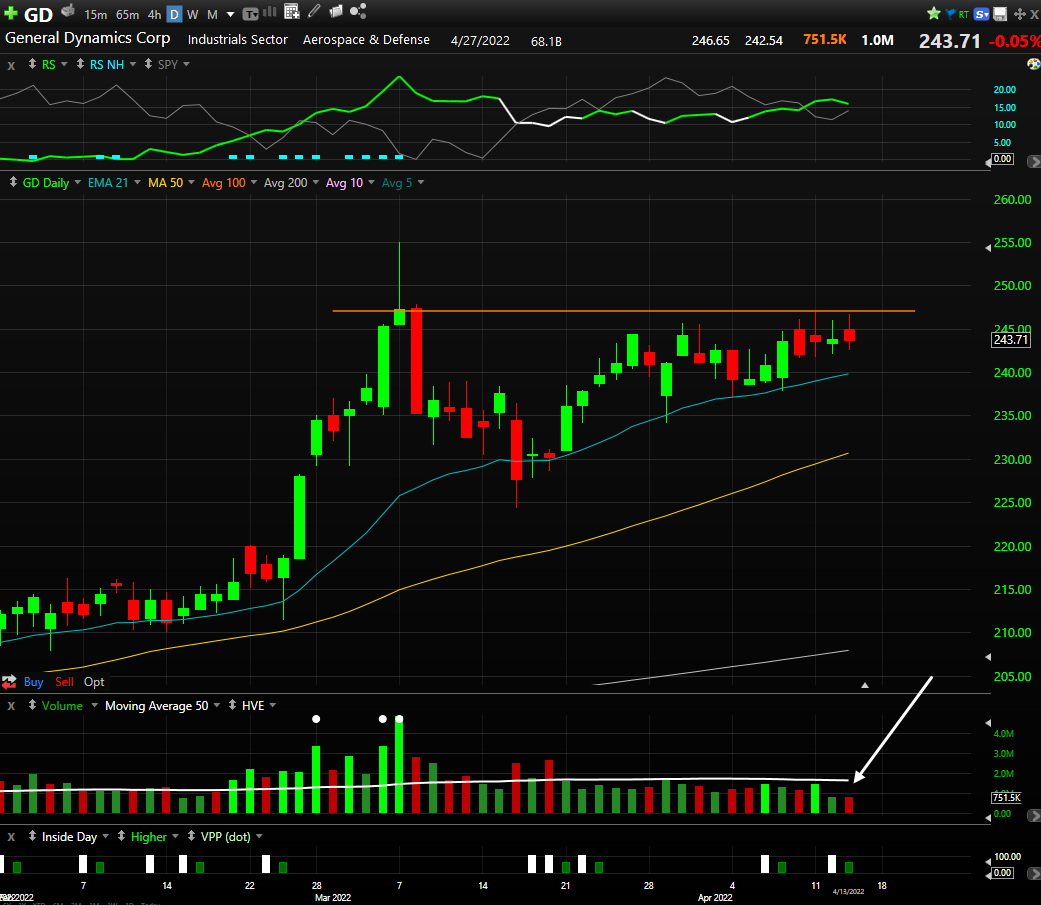1041x905 pixels.
Task: Click the Buy/Sell trade arrows icon
Action: [x=9, y=682]
